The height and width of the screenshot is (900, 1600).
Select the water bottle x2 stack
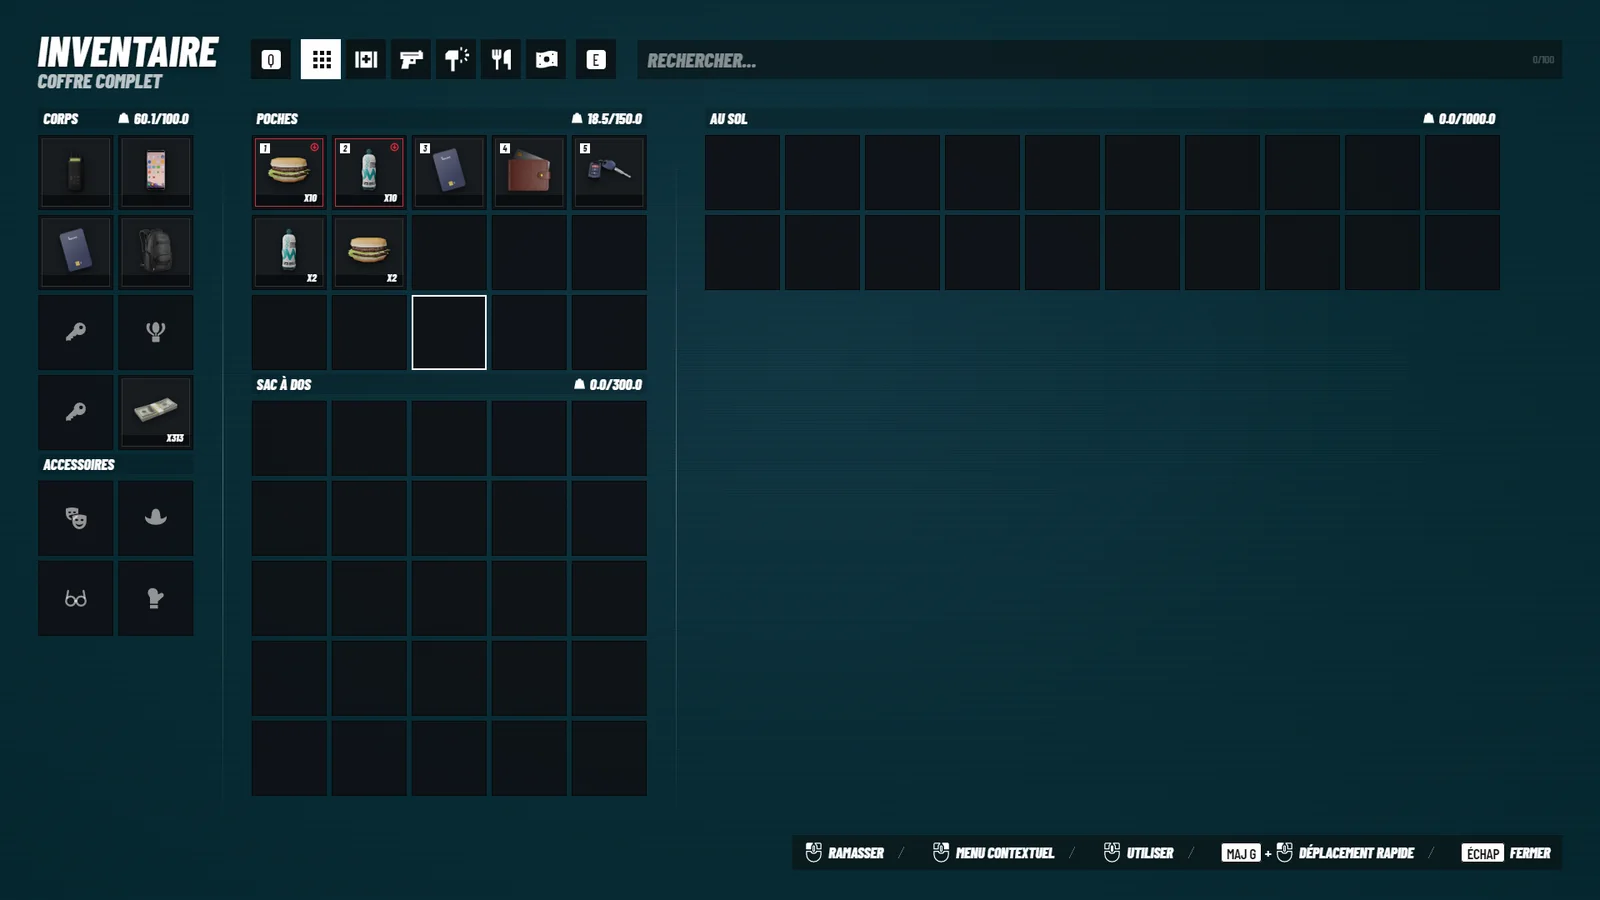pyautogui.click(x=289, y=252)
